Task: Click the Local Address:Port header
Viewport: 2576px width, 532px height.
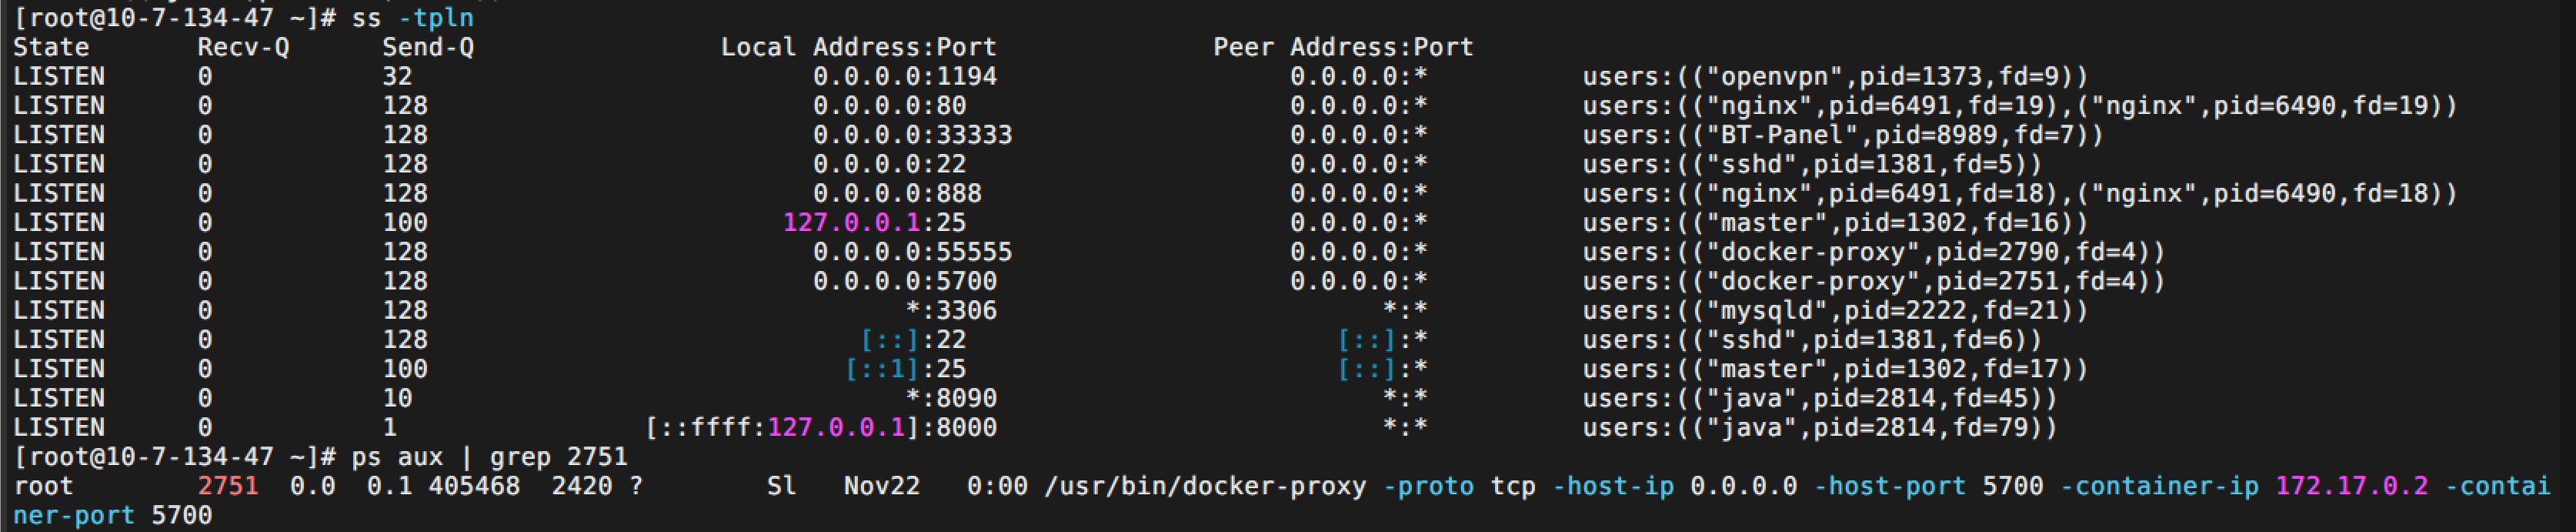Action: 859,47
